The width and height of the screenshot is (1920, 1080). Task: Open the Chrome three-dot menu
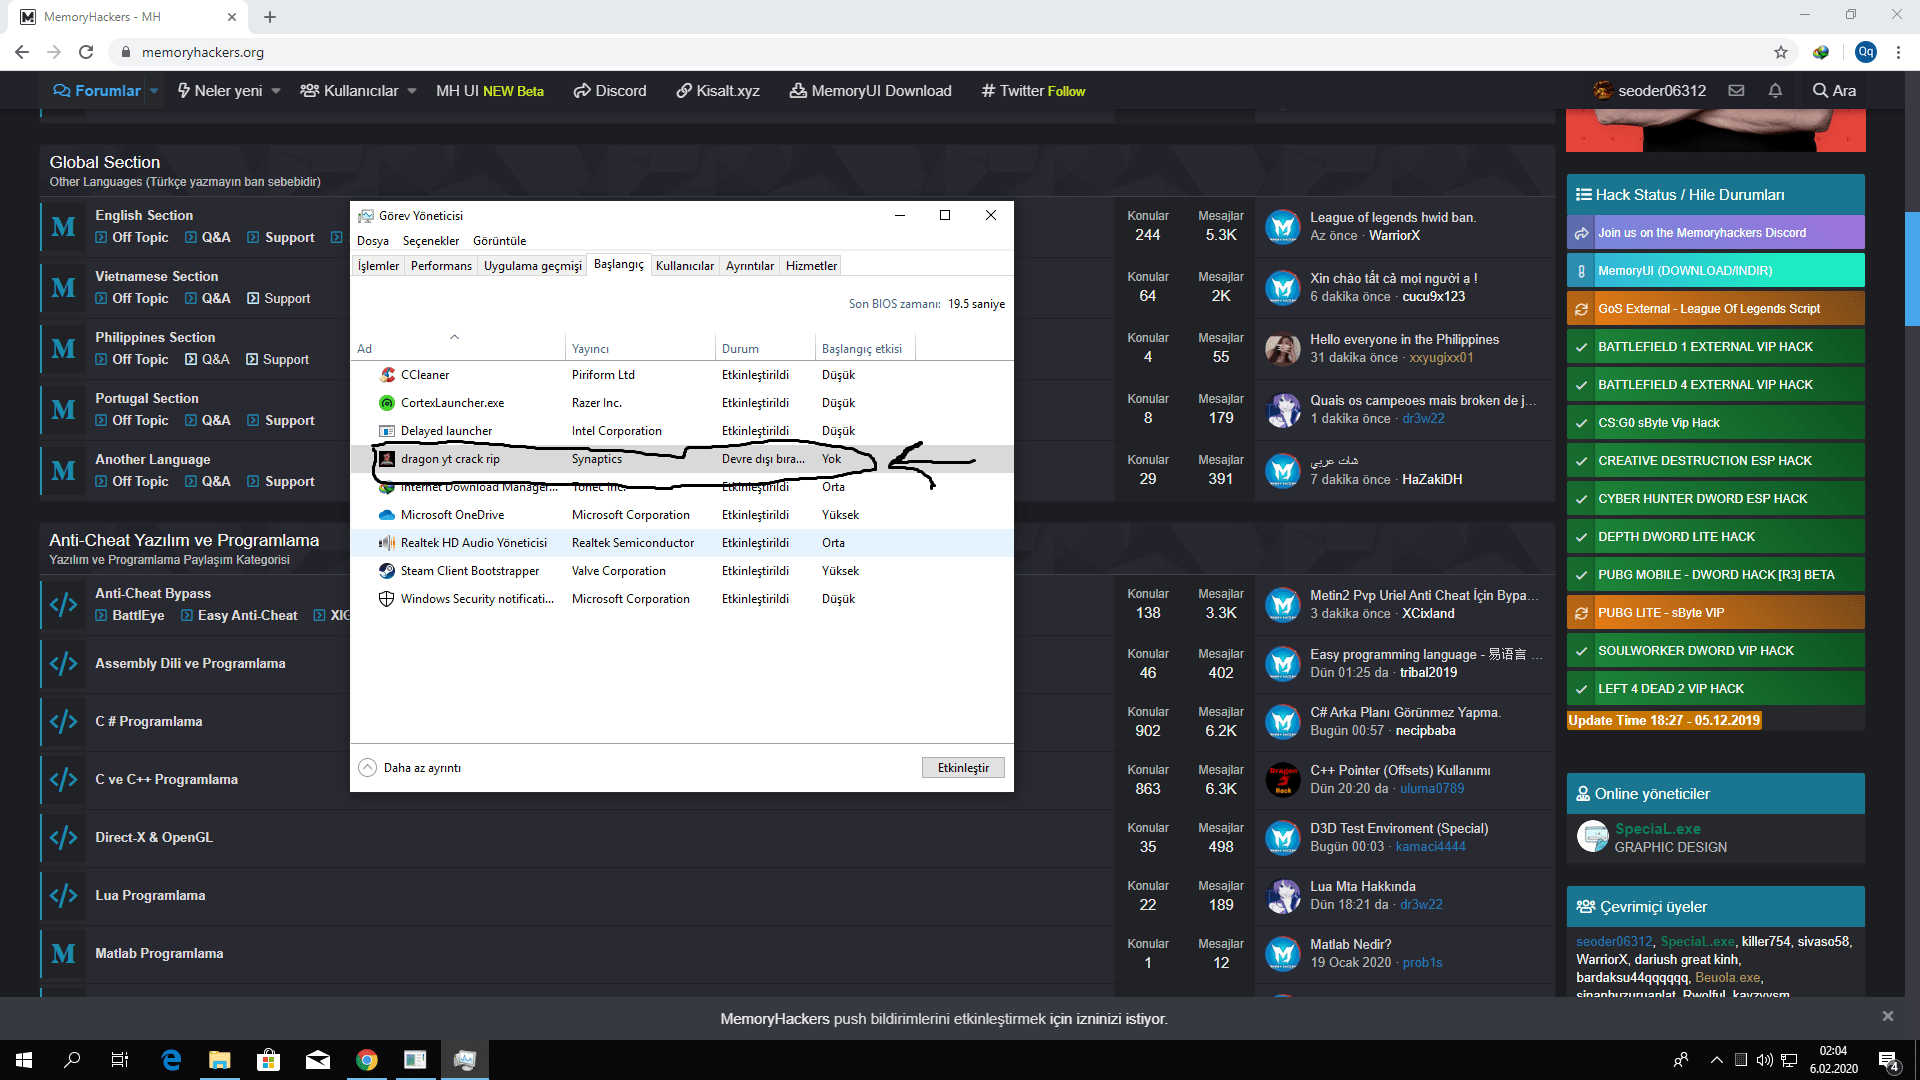coord(1898,52)
